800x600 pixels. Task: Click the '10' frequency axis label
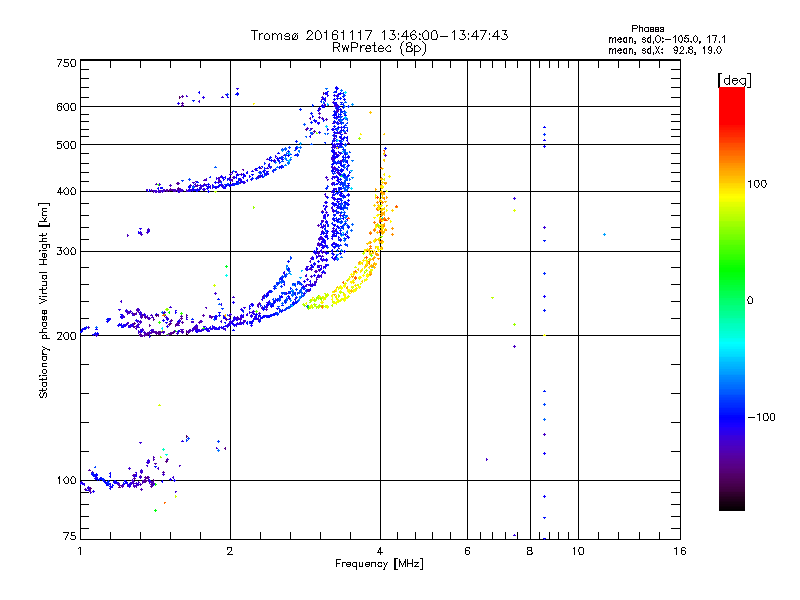pyautogui.click(x=578, y=551)
